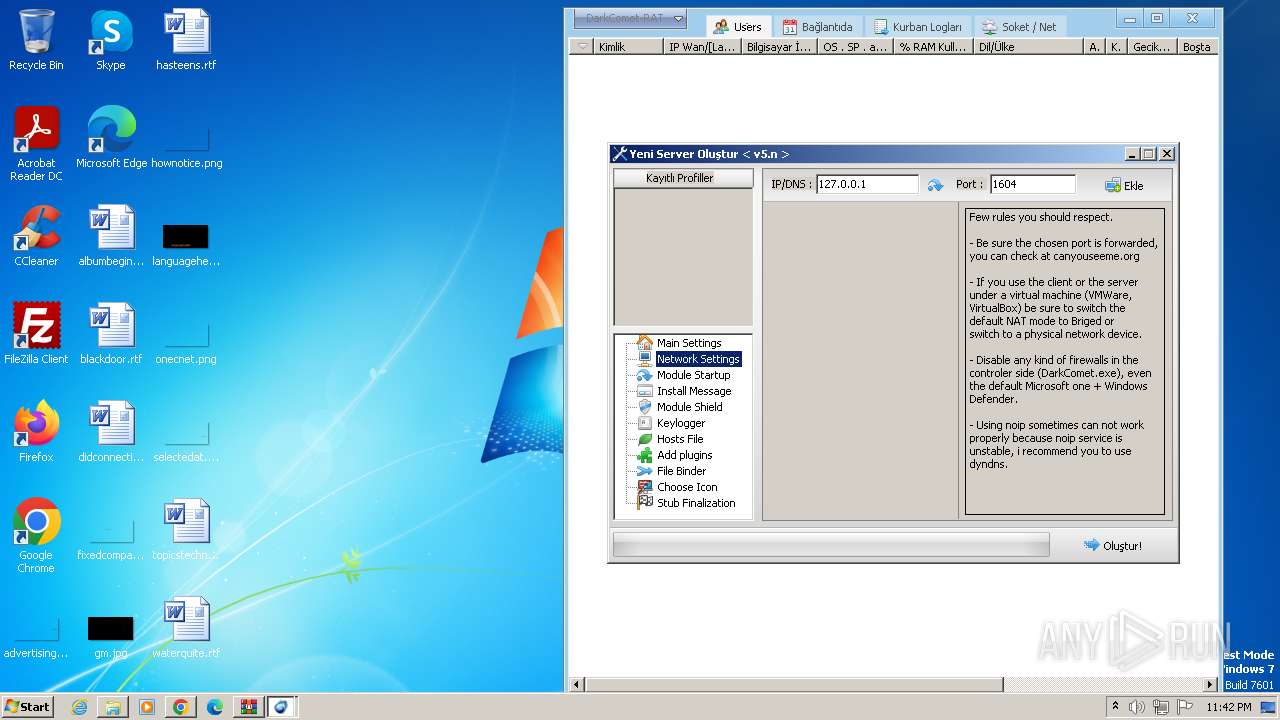Open Firefox desktop shortcut
This screenshot has height=720, width=1280.
click(x=36, y=433)
